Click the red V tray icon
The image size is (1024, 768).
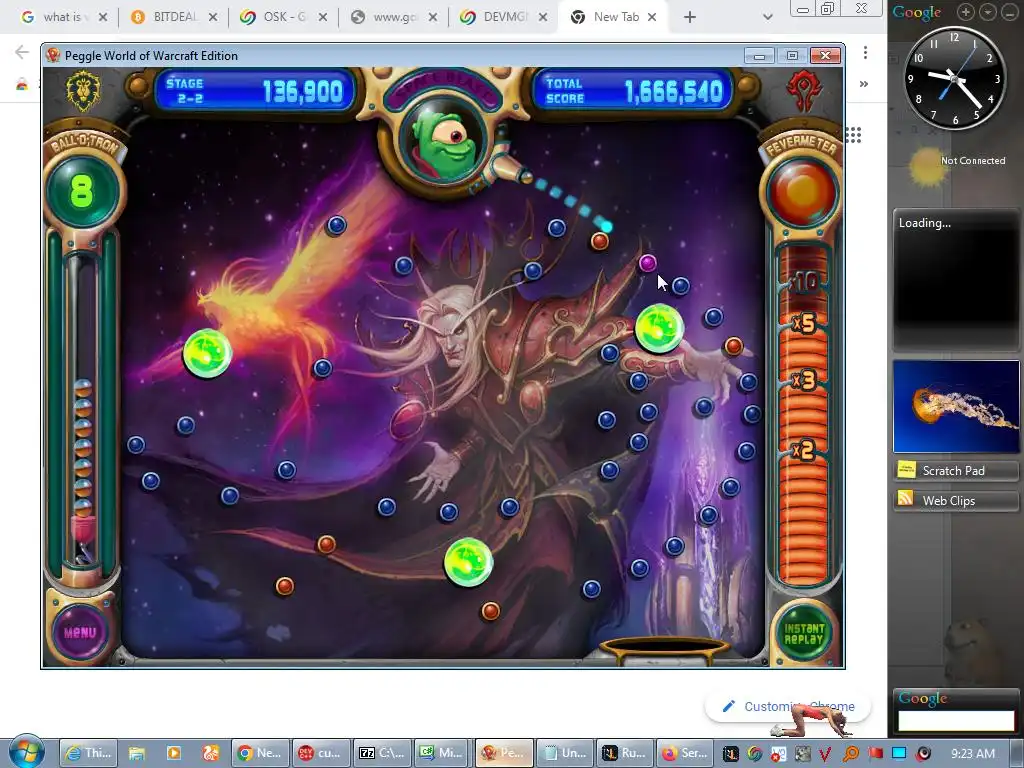pos(825,754)
